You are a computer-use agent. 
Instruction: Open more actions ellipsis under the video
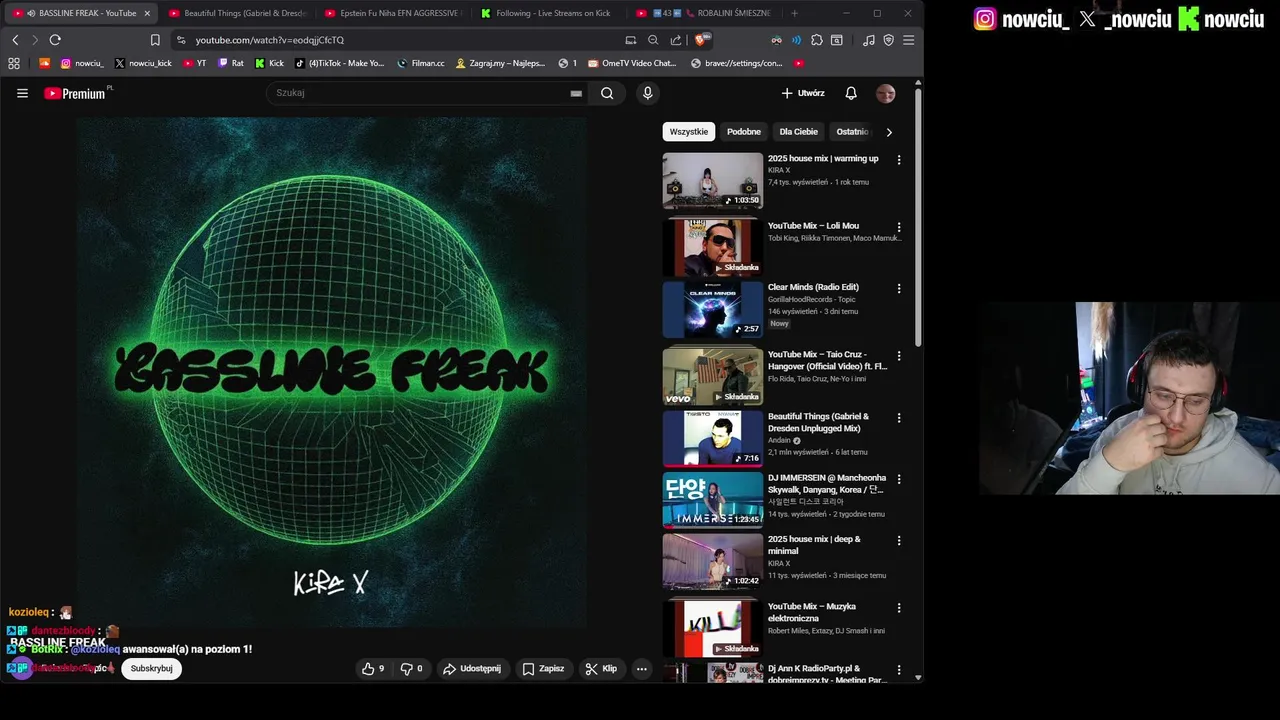click(x=642, y=669)
